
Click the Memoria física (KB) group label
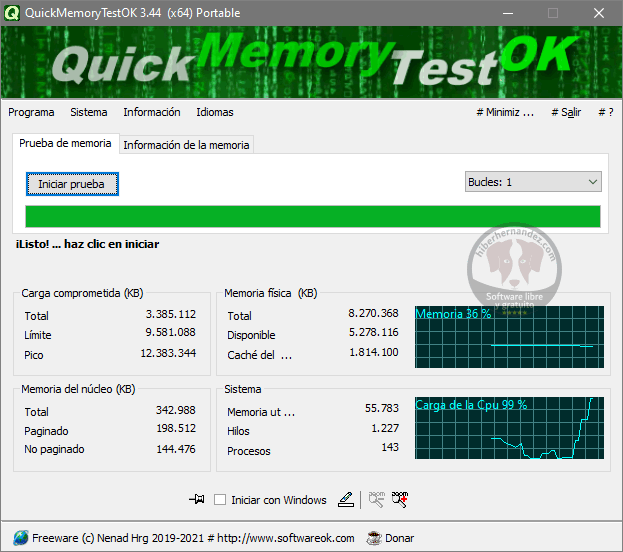271,293
